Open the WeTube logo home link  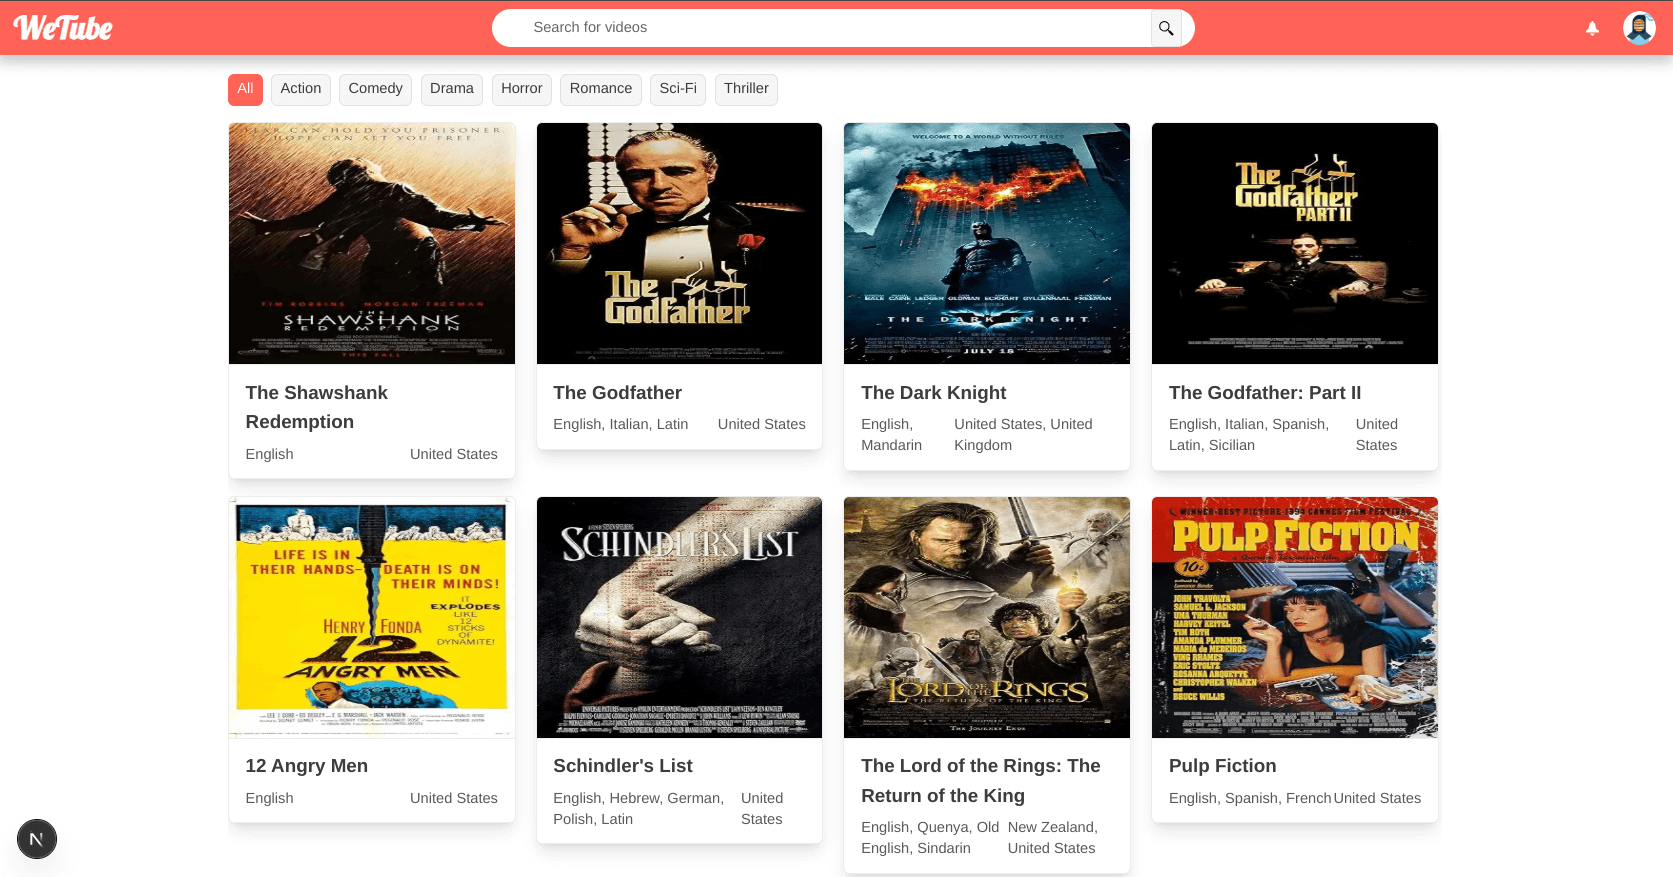pos(63,28)
